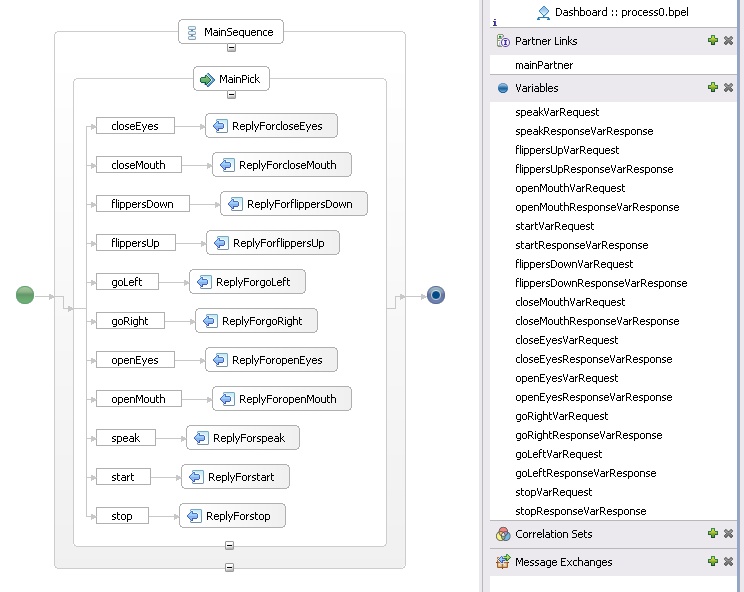Select the ReplyForflippersDown activity
This screenshot has width=744, height=592.
click(x=294, y=204)
